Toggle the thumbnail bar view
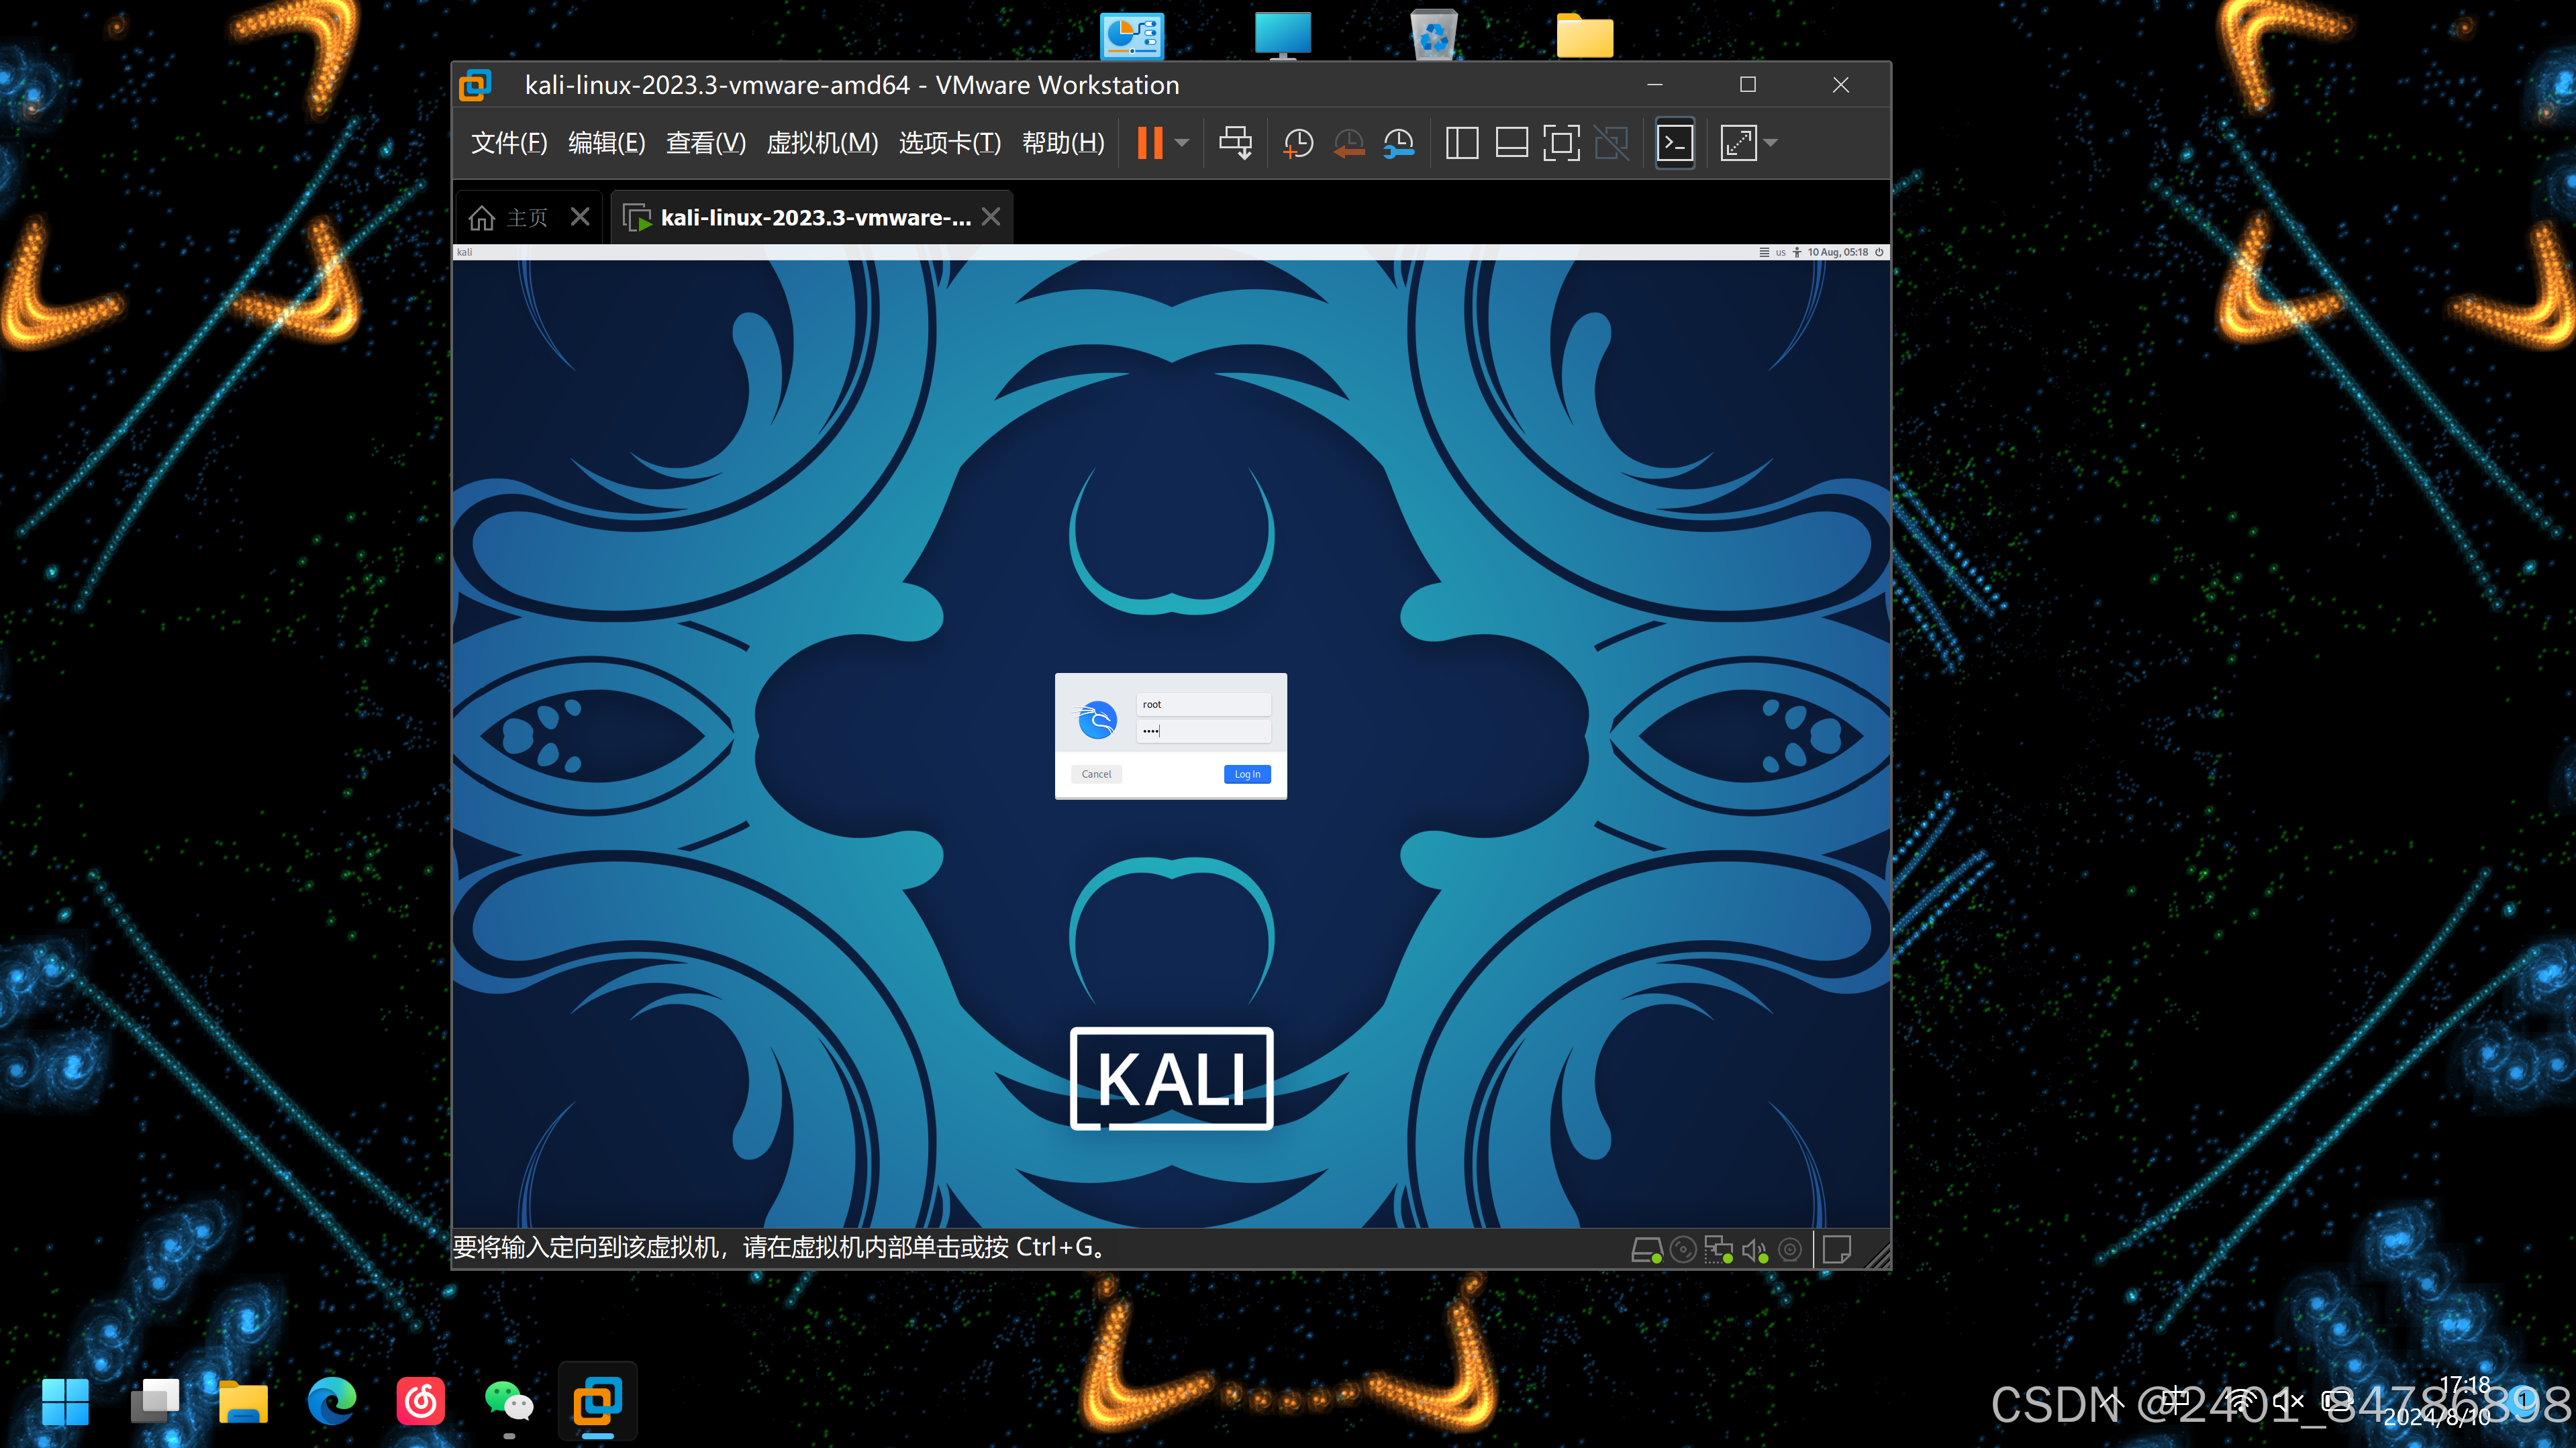 [1511, 143]
